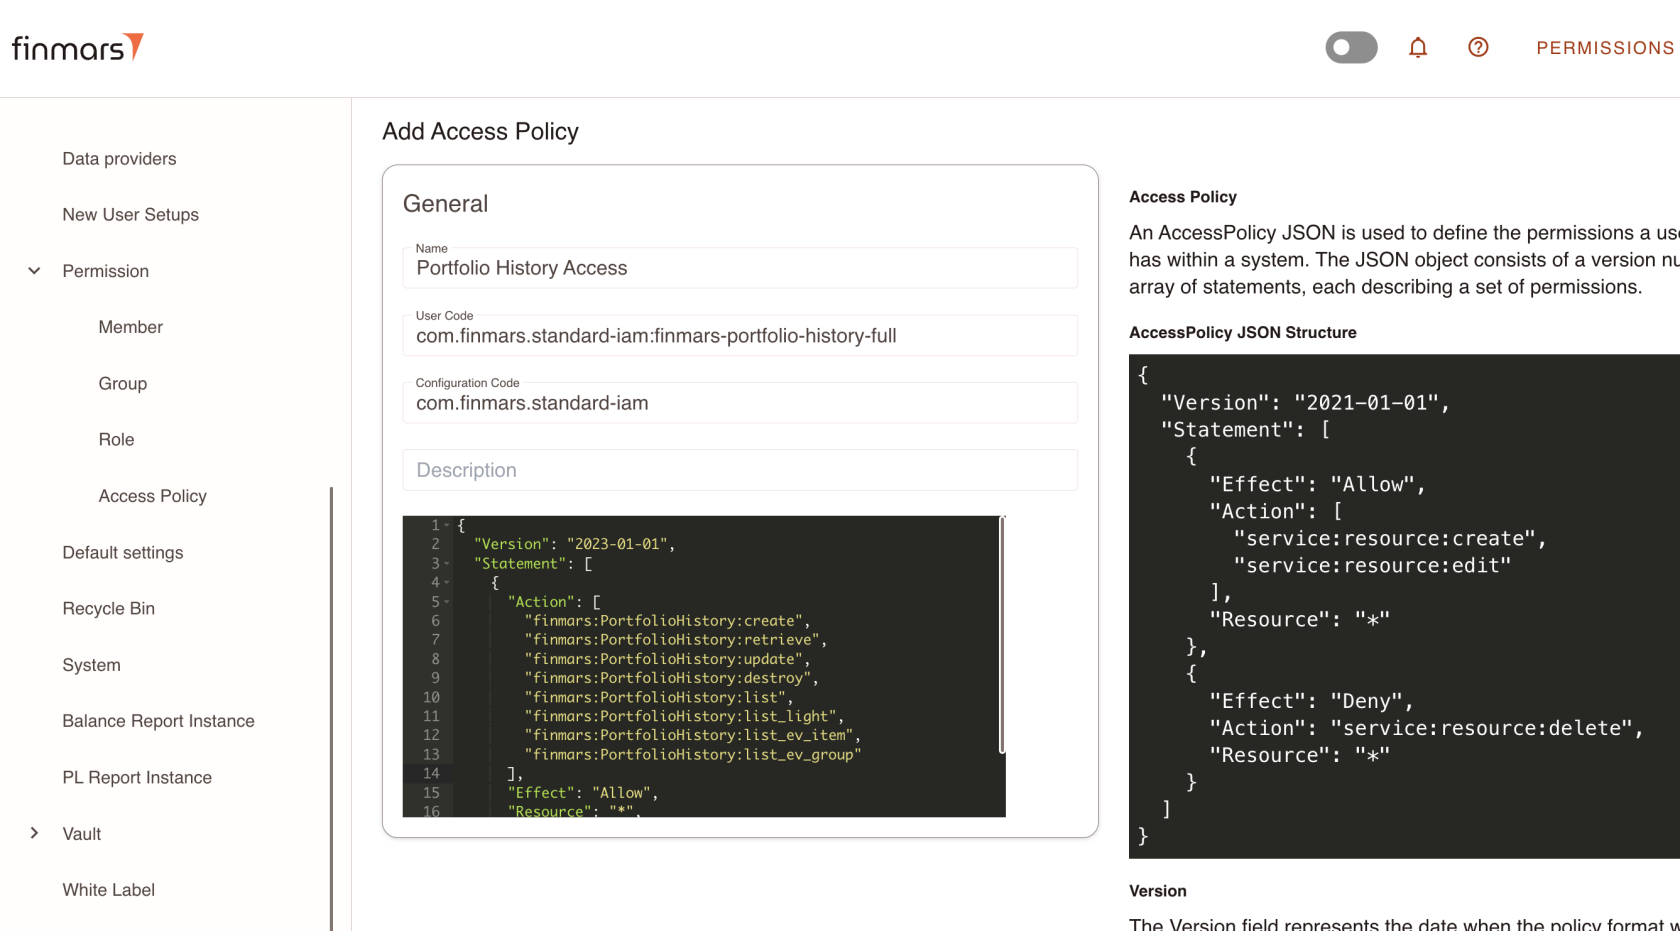Click the Name field 'Portfolio History Access'
The image size is (1680, 931).
tap(740, 268)
